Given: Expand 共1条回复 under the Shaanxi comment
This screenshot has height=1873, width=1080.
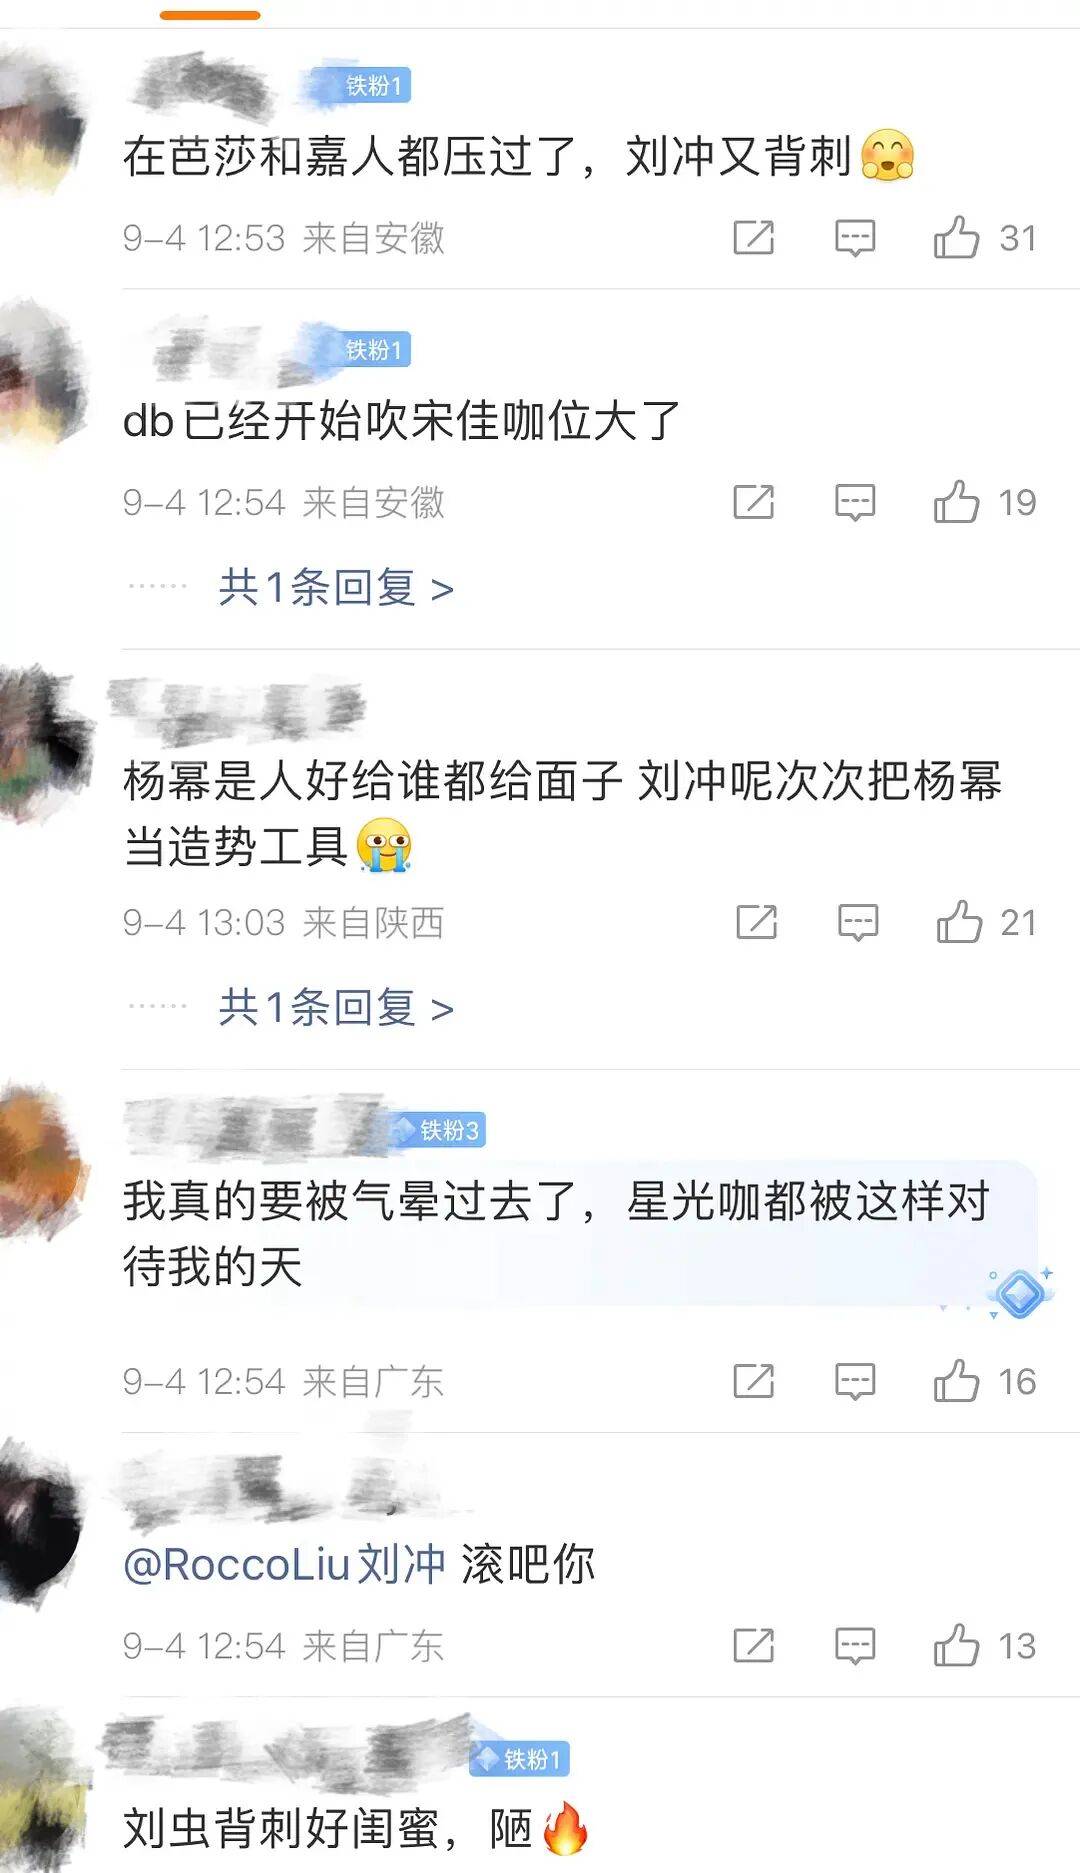Looking at the screenshot, I should [336, 1007].
